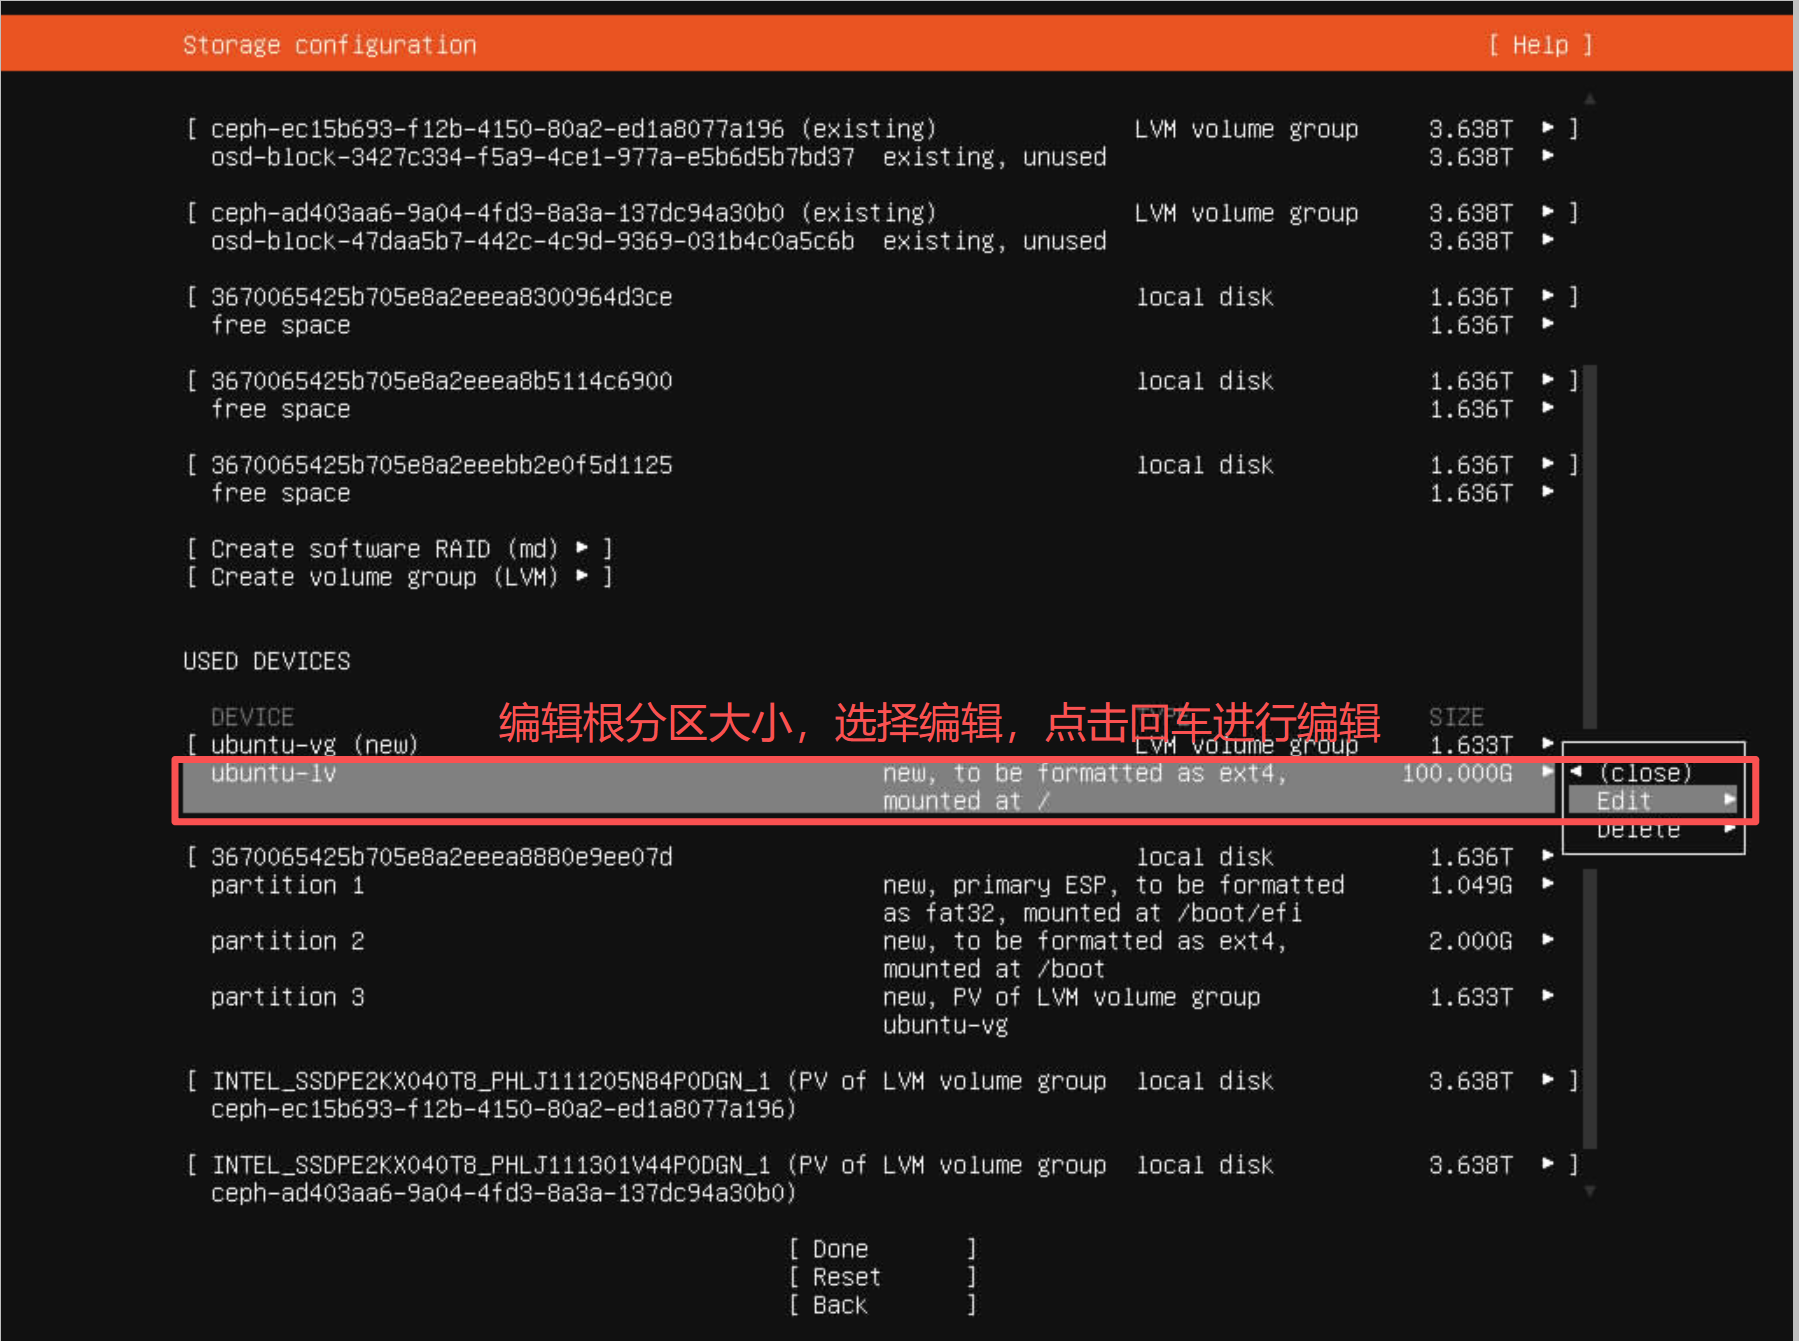Open arrow for partition 1 ESP row
Screen dimensions: 1799x1341
[x=1548, y=884]
